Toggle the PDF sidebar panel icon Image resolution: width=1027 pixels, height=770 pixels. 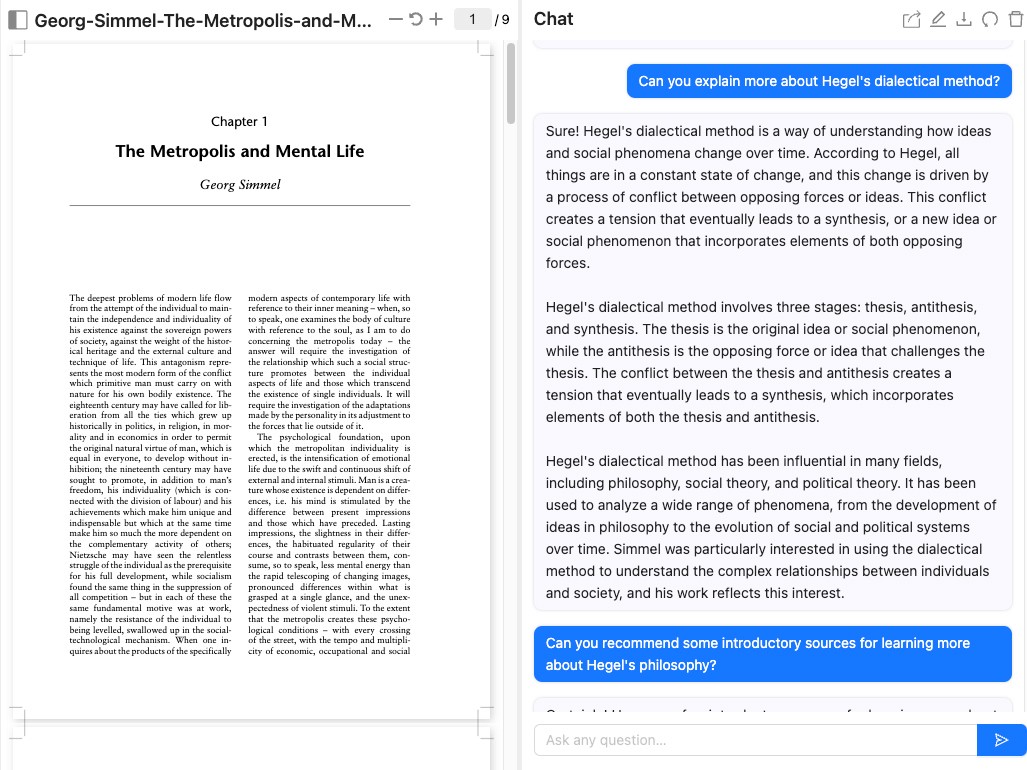coord(18,20)
